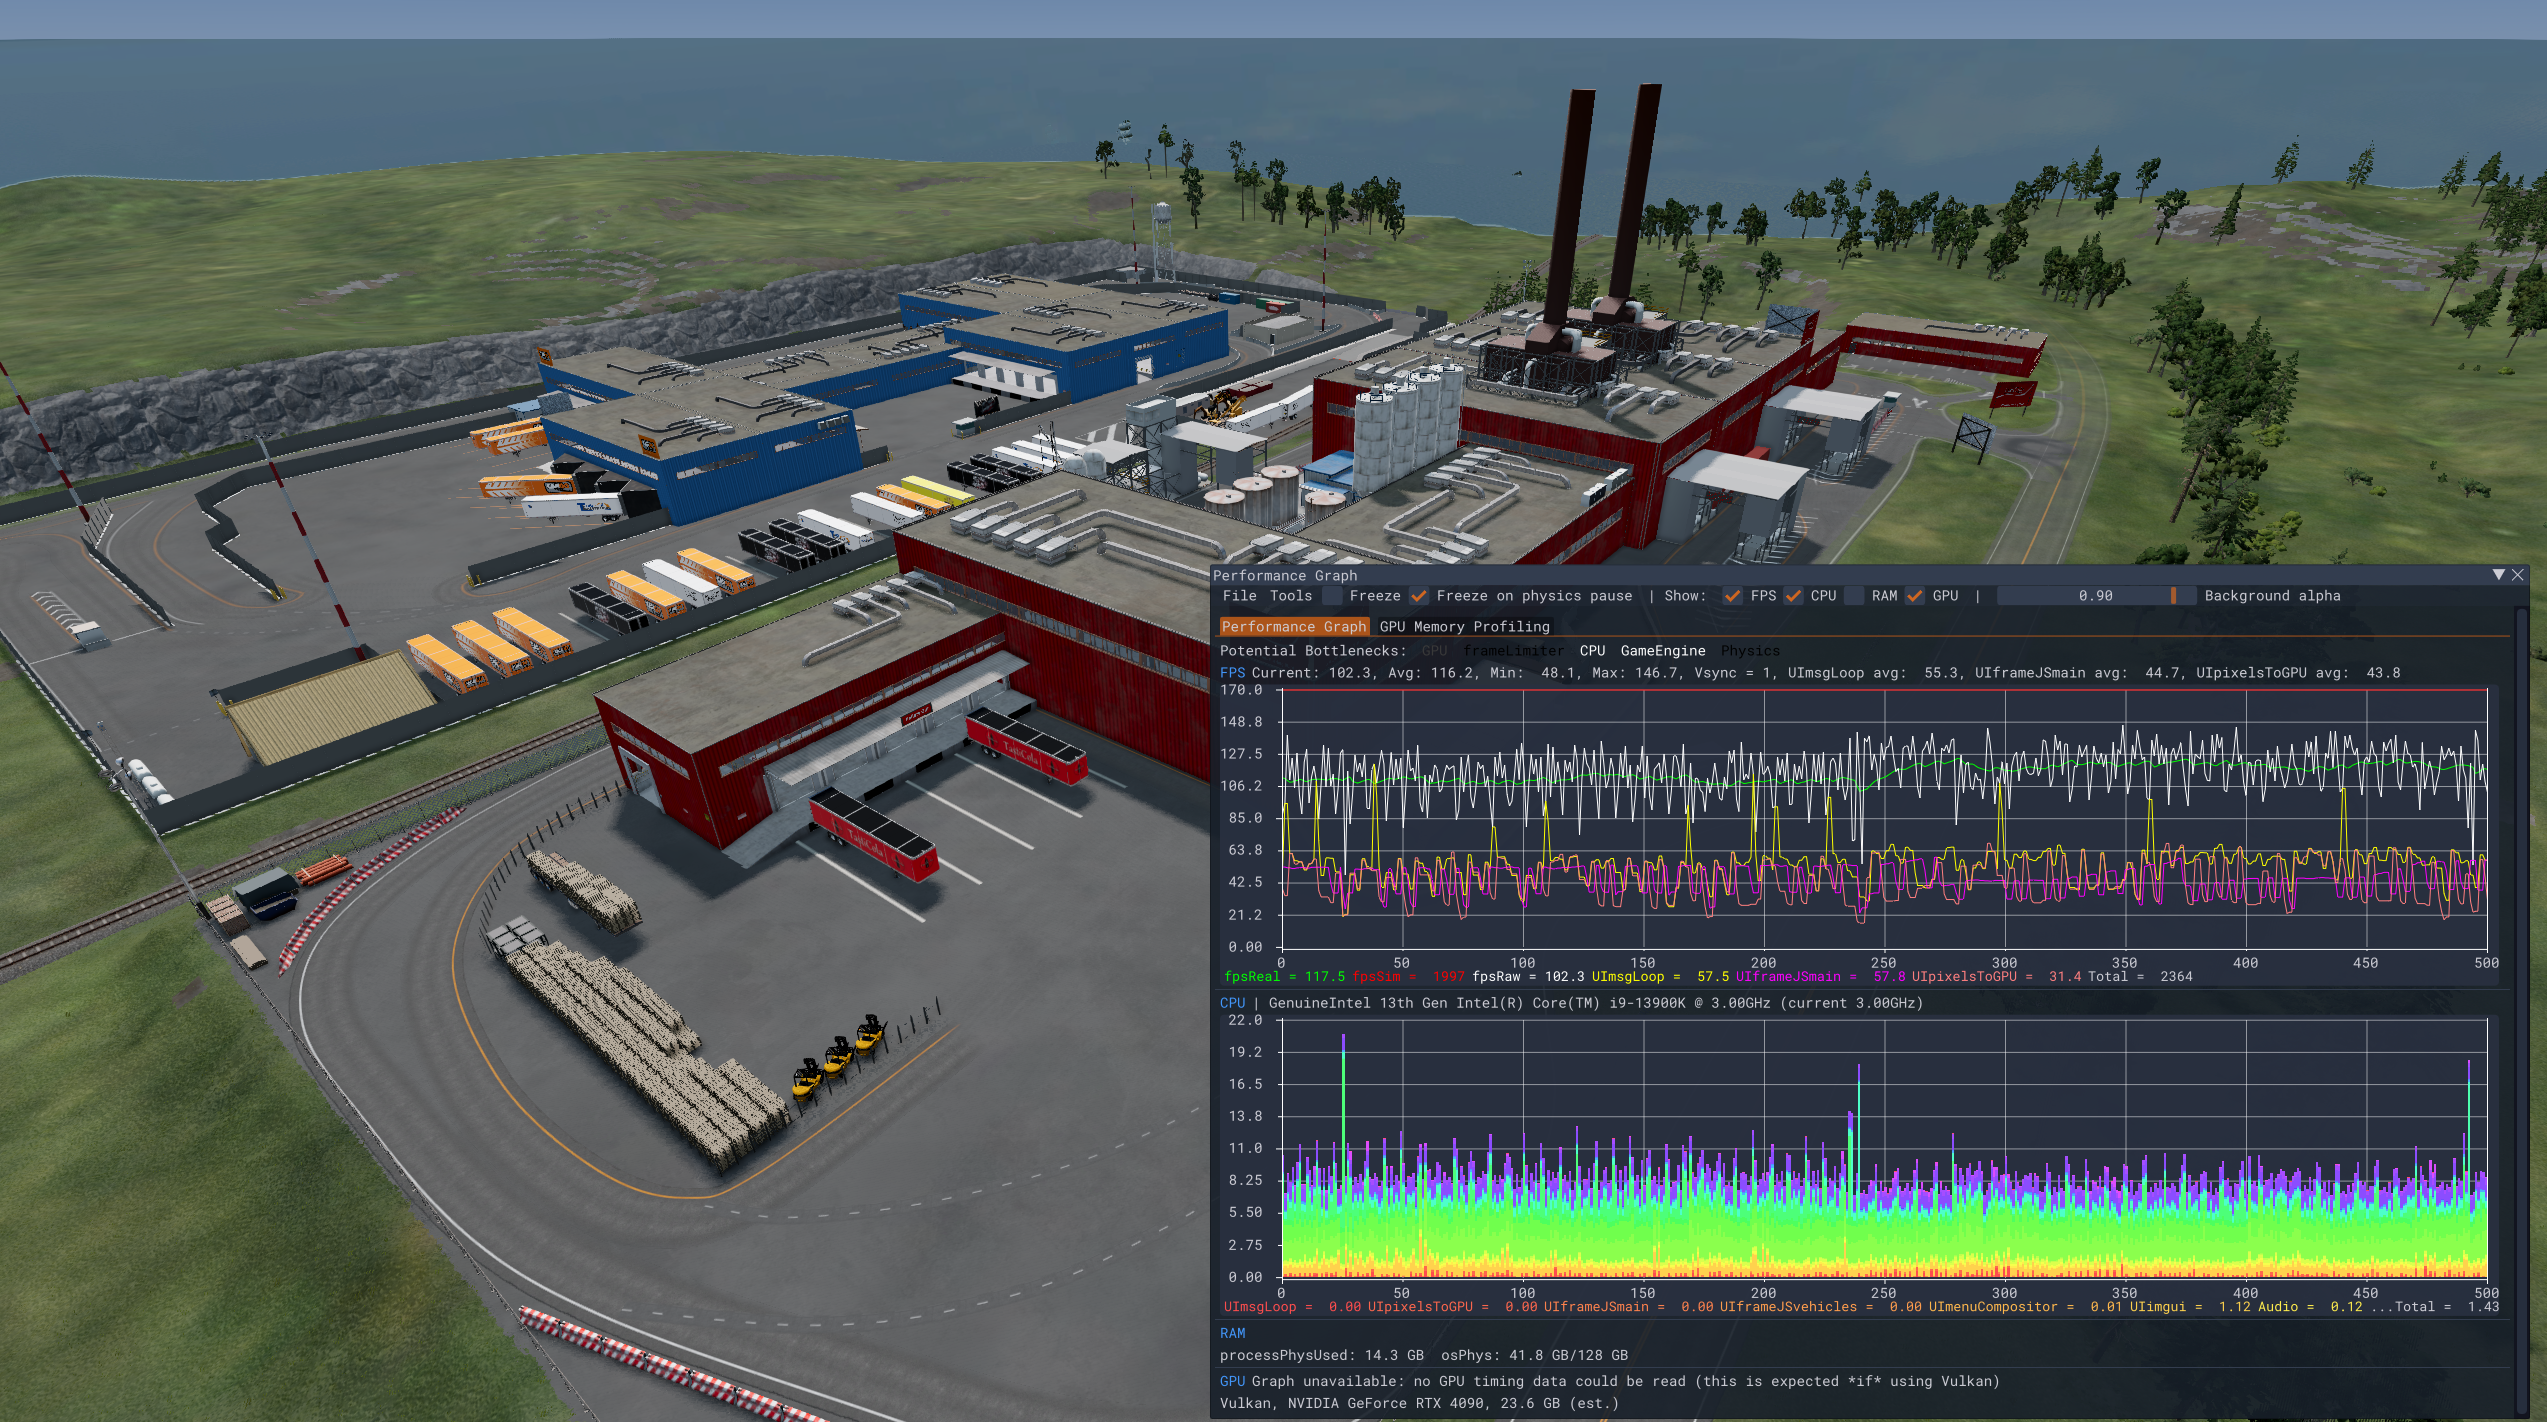The height and width of the screenshot is (1422, 2547).
Task: Toggle the CPU show checkbox
Action: (1793, 596)
